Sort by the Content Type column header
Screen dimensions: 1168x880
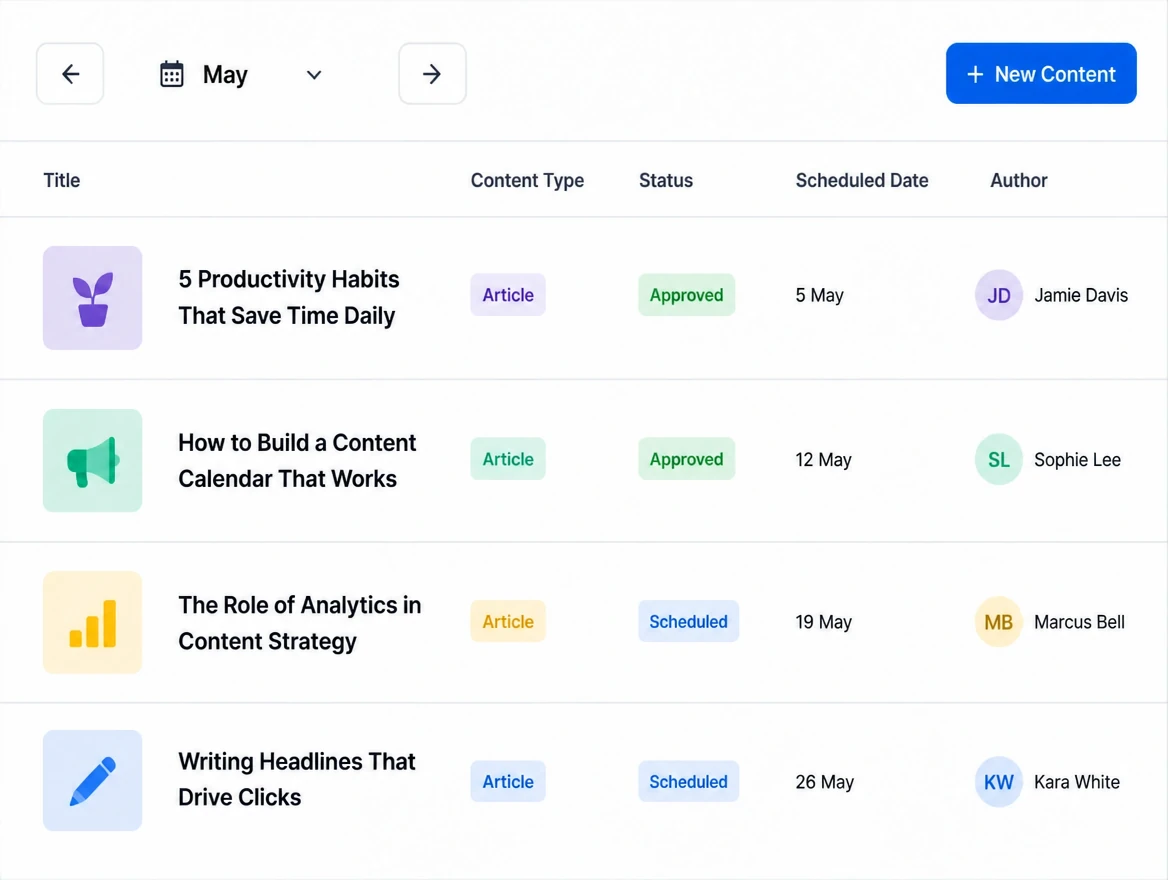[x=527, y=180]
